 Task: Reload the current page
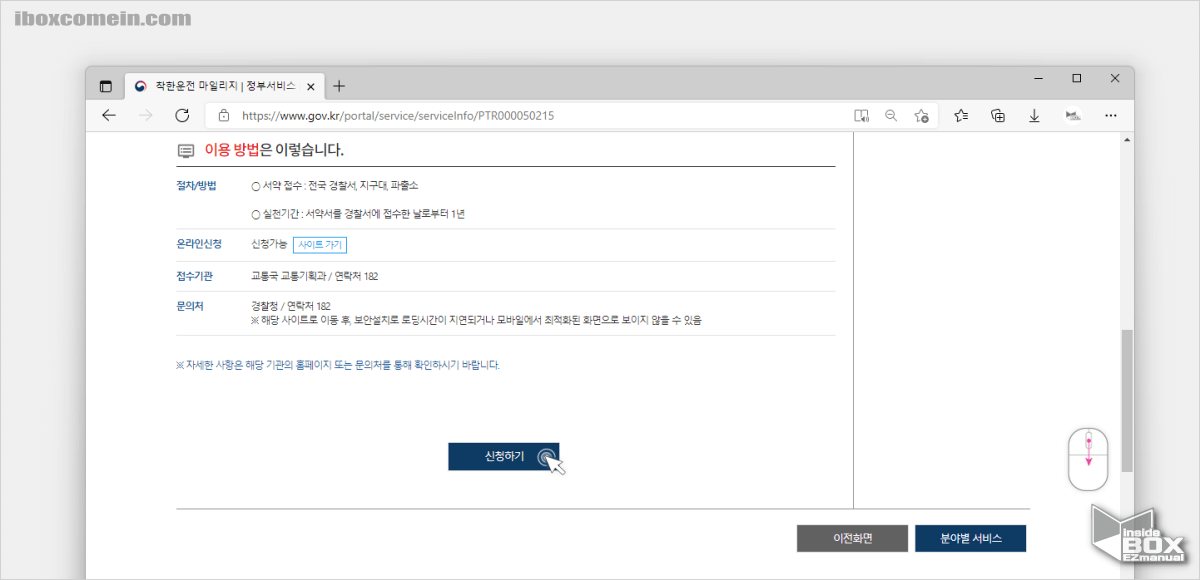click(181, 115)
